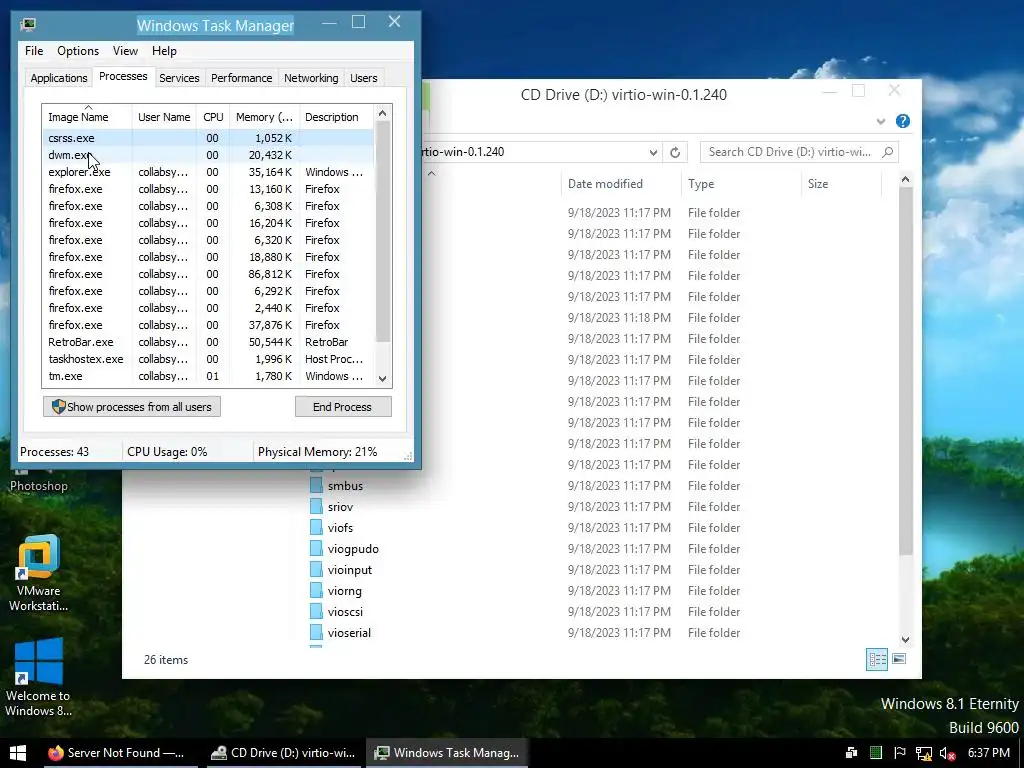Image resolution: width=1024 pixels, height=768 pixels.
Task: Click Show processes from all users button
Action: 132,407
